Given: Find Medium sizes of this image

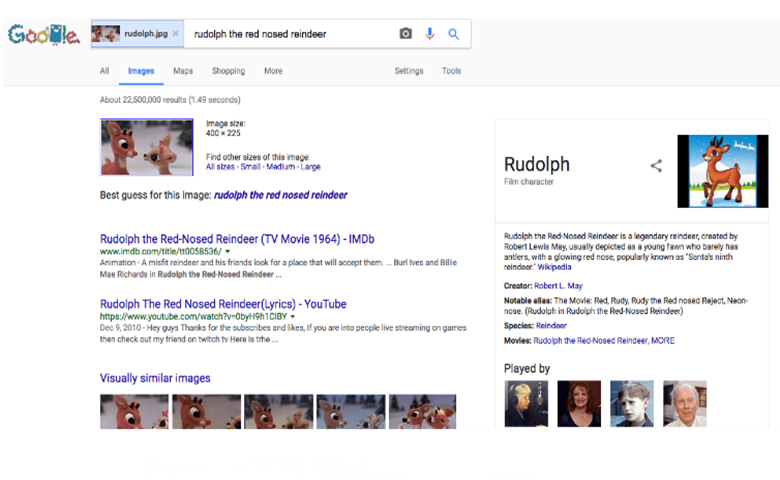Looking at the screenshot, I should tap(281, 167).
